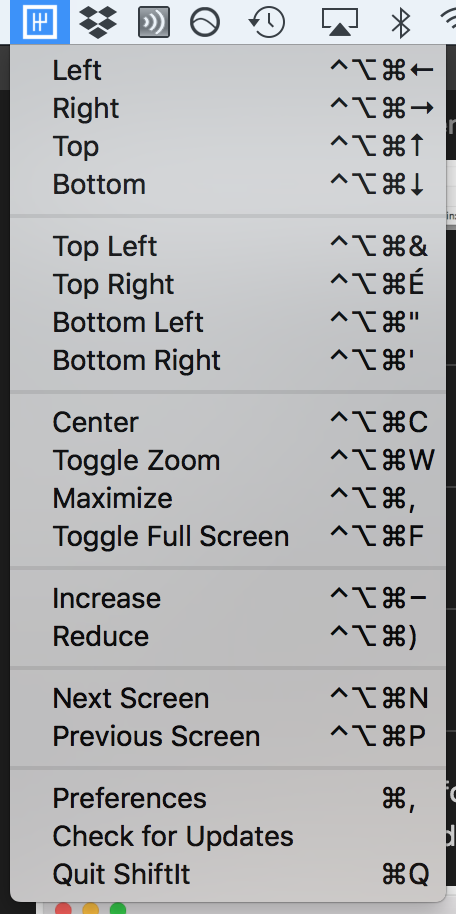
Task: Choose Maximize from the menu
Action: pyautogui.click(x=228, y=498)
